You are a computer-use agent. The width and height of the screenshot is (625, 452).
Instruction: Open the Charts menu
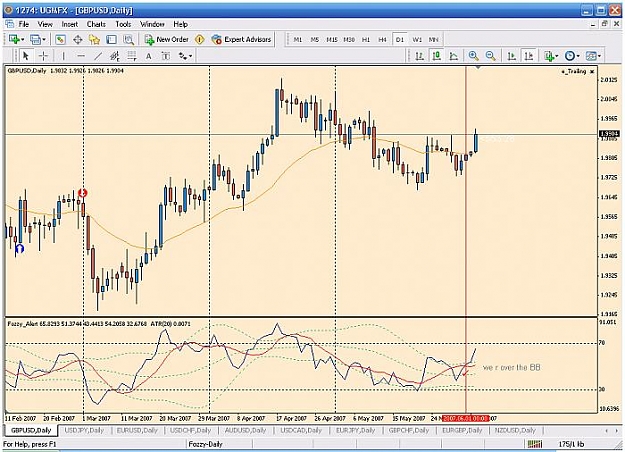[96, 24]
